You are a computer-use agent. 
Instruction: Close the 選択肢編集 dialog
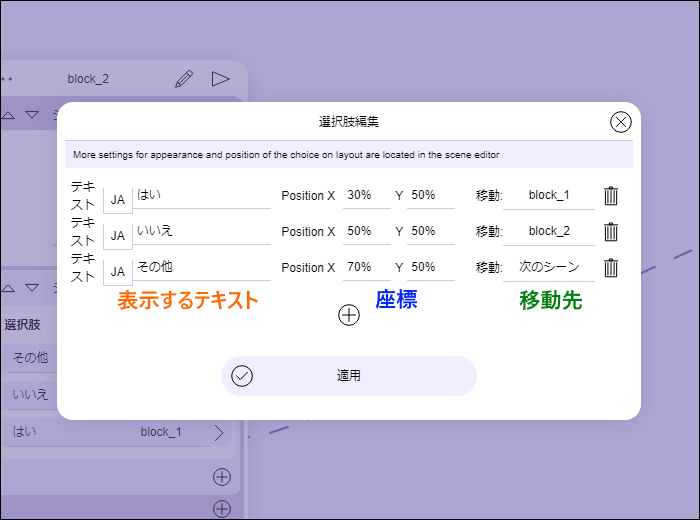620,122
